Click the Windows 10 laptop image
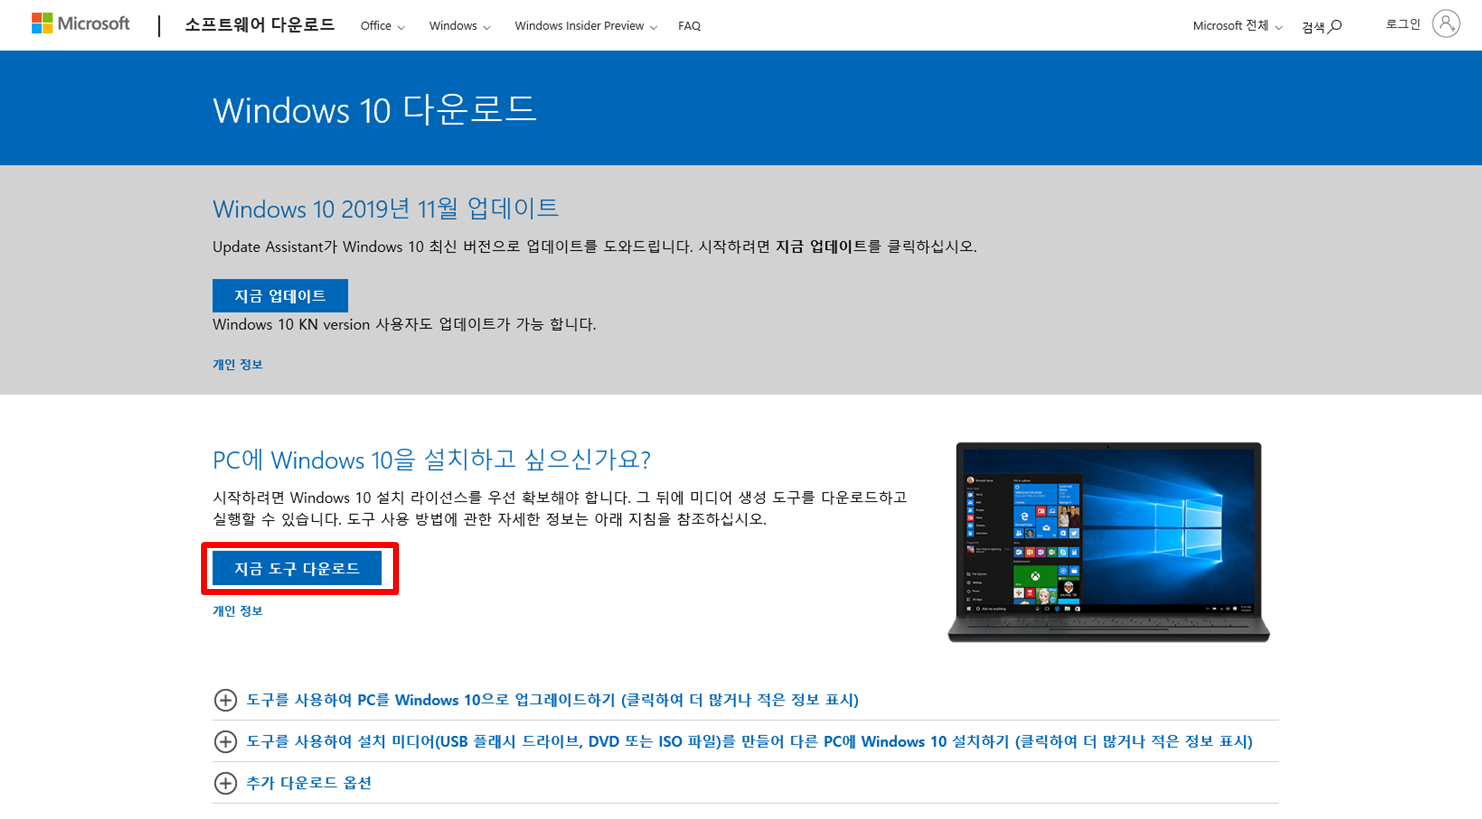The height and width of the screenshot is (819, 1482). tap(1108, 542)
